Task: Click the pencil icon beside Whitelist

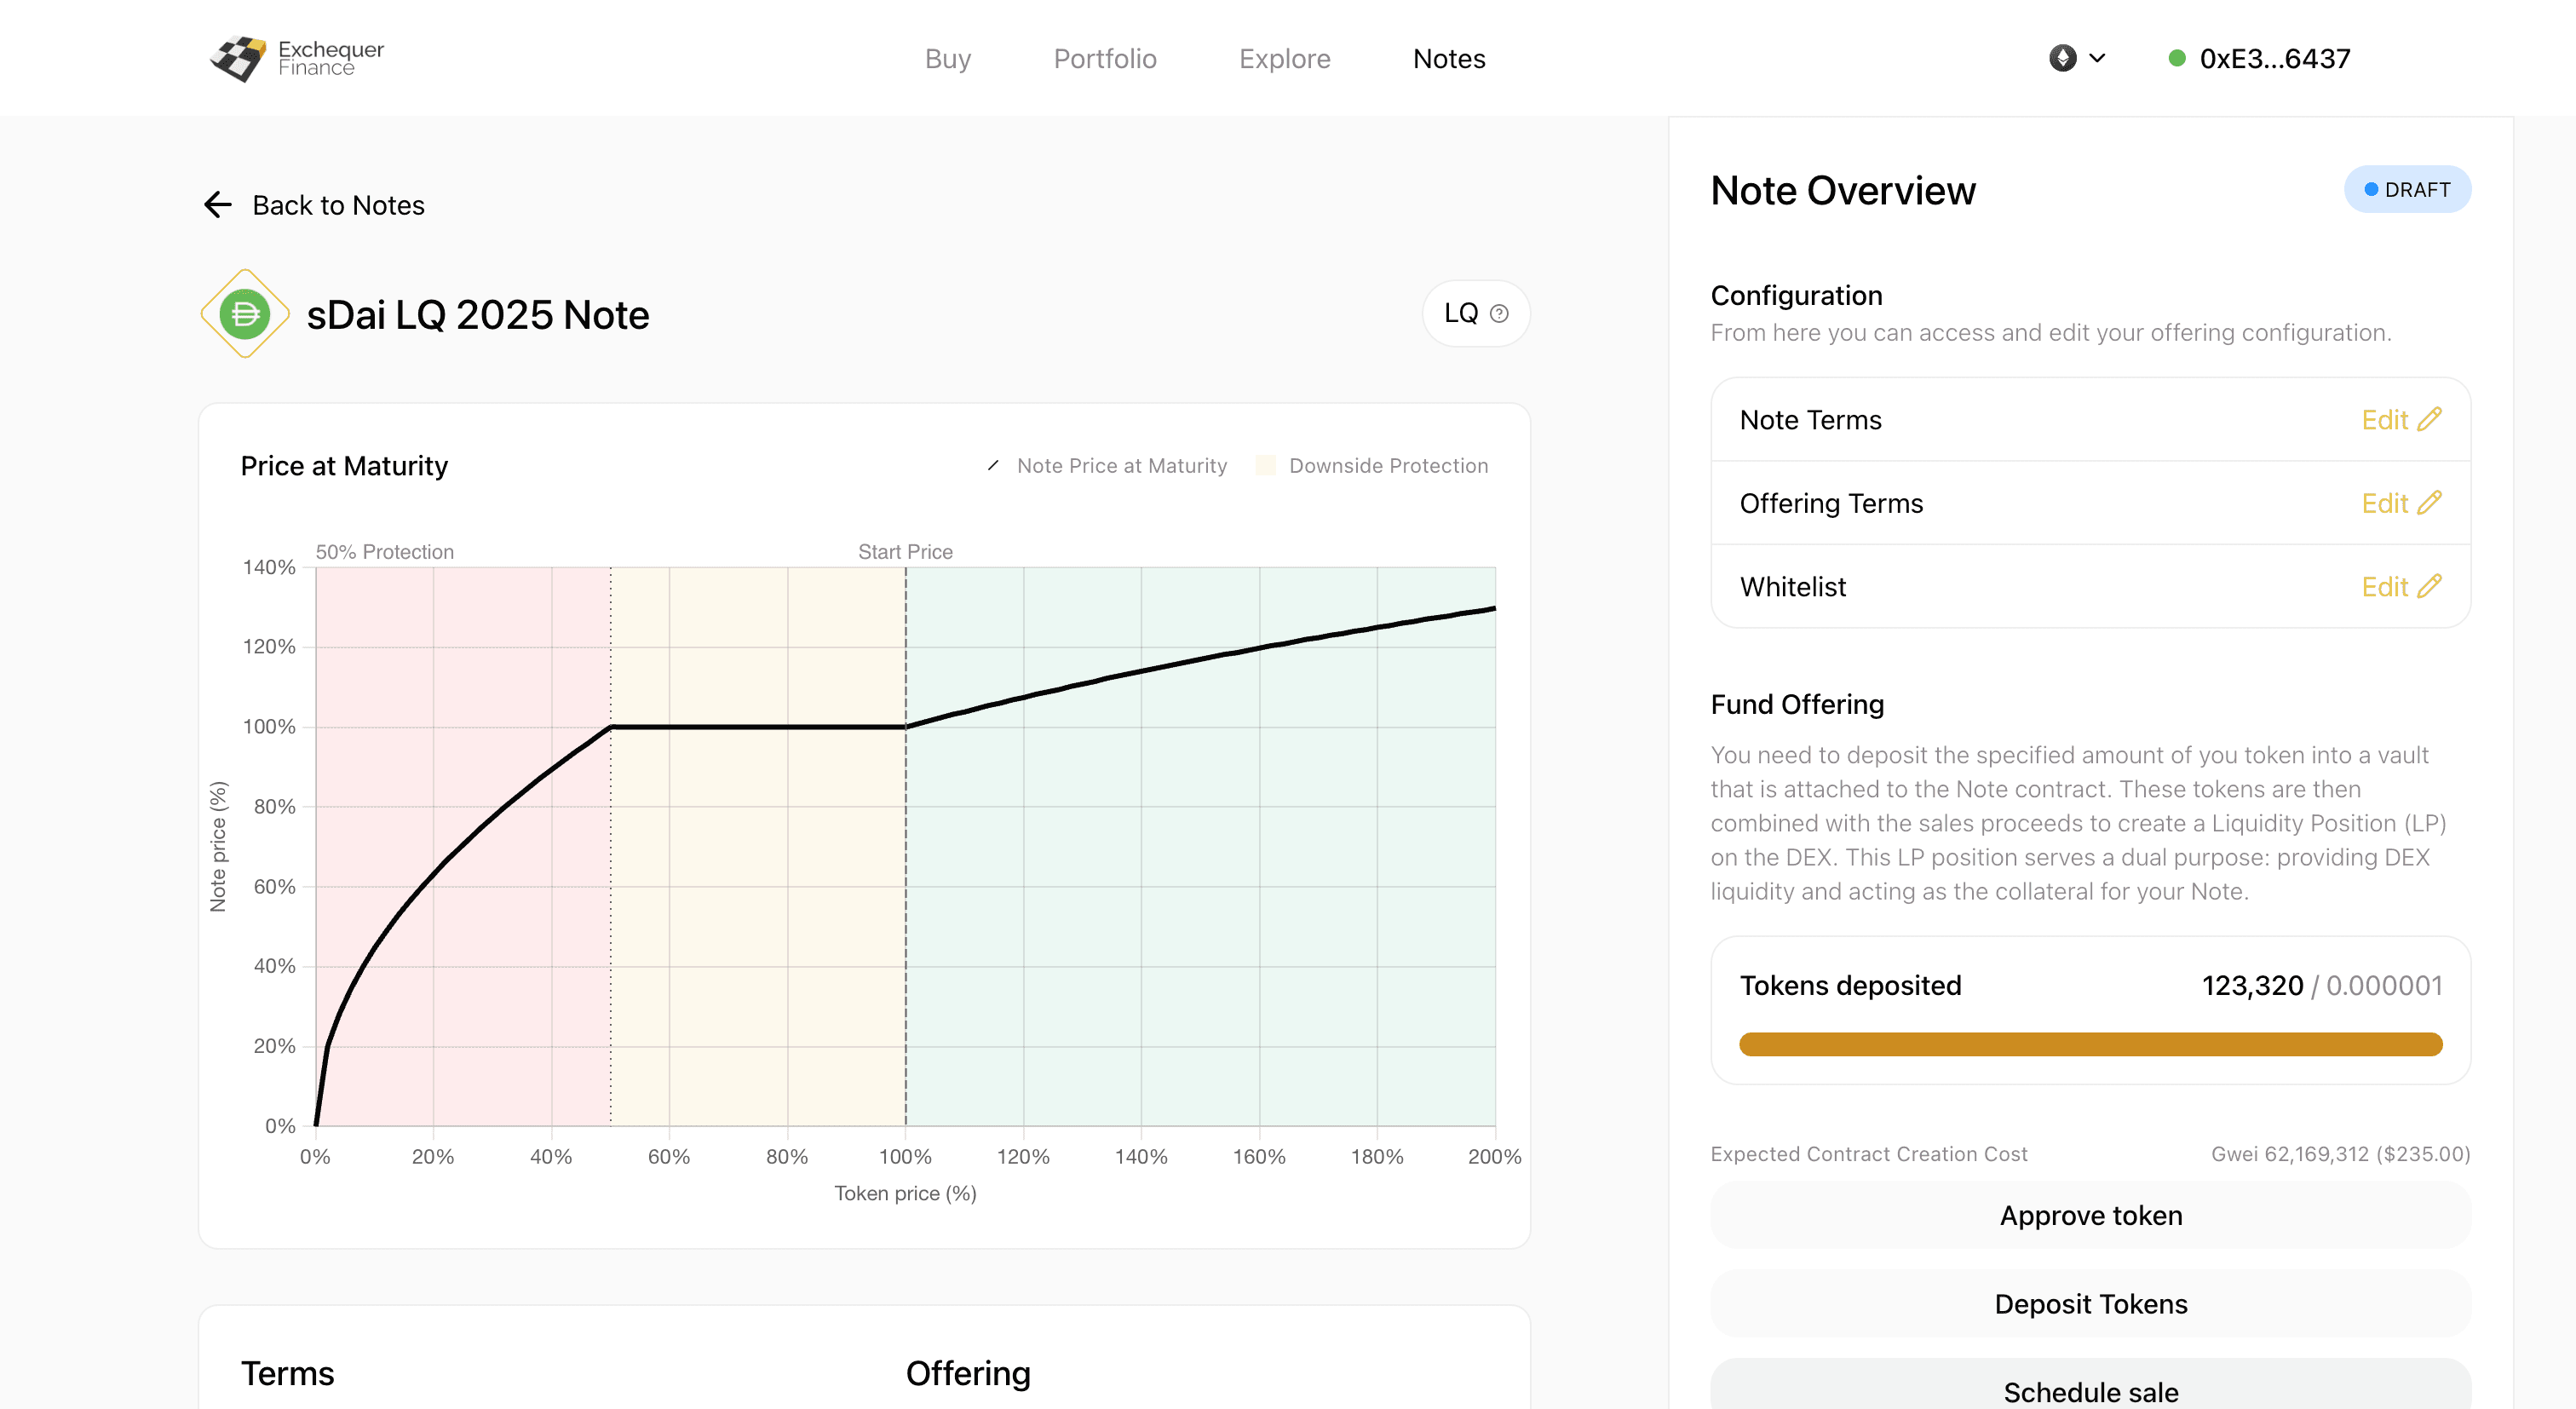Action: [2429, 586]
